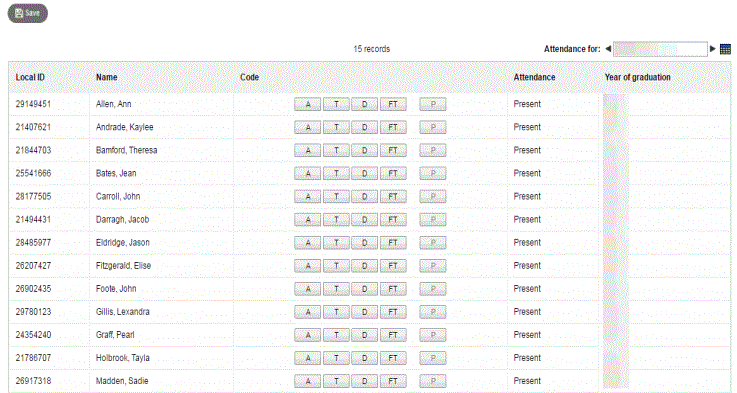Image resolution: width=737 pixels, height=393 pixels.
Task: Click the Attendance for date field
Action: [660, 49]
